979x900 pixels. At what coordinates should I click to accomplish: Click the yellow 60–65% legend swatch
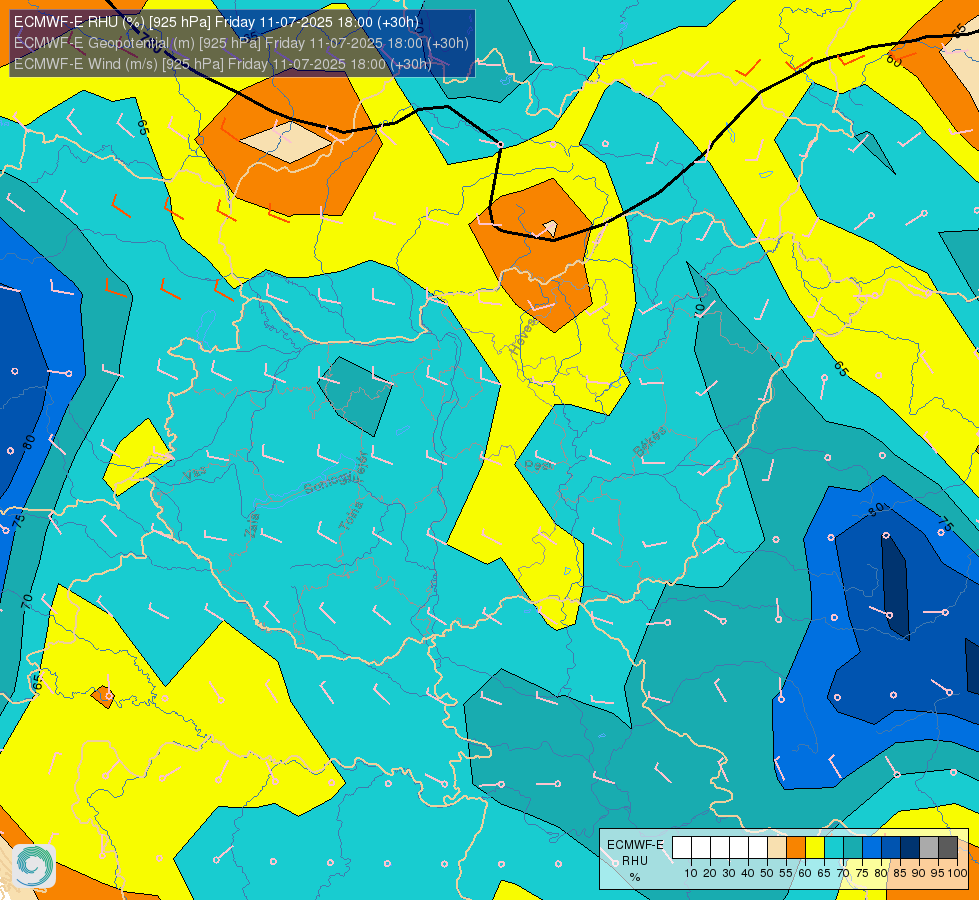click(815, 848)
